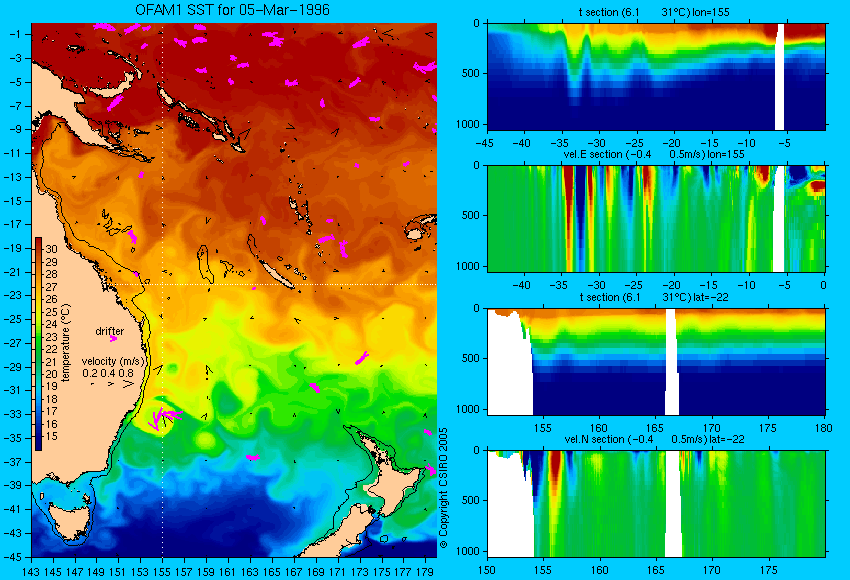
Task: Click the 'velocity (m/s)' legend label
Action: [x=113, y=361]
